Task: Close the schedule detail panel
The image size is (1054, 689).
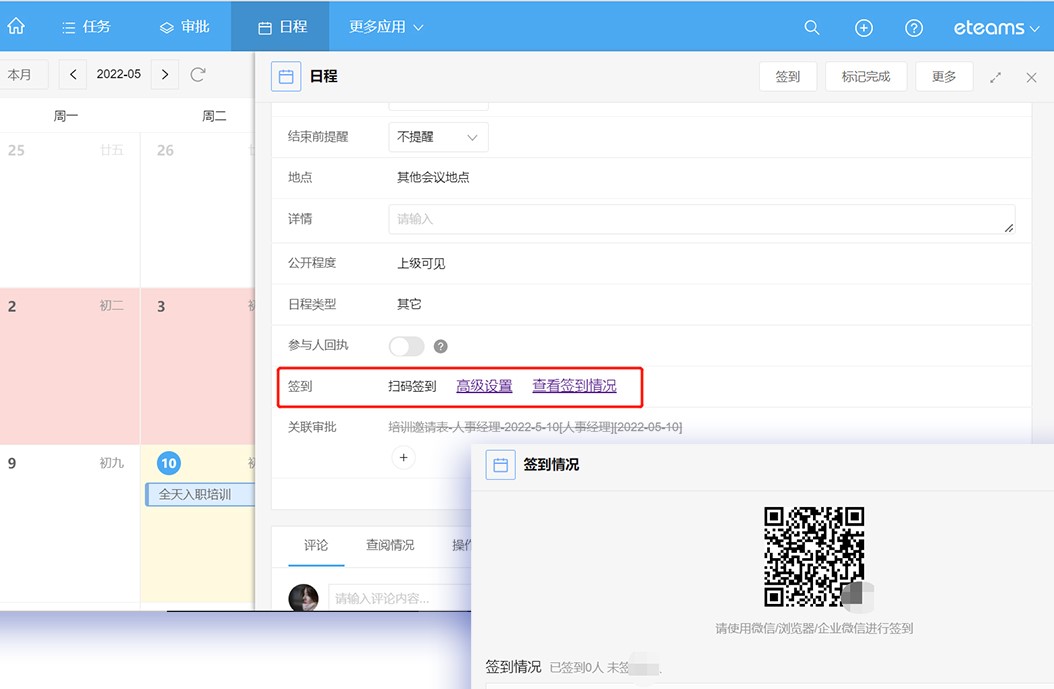Action: [x=1031, y=77]
